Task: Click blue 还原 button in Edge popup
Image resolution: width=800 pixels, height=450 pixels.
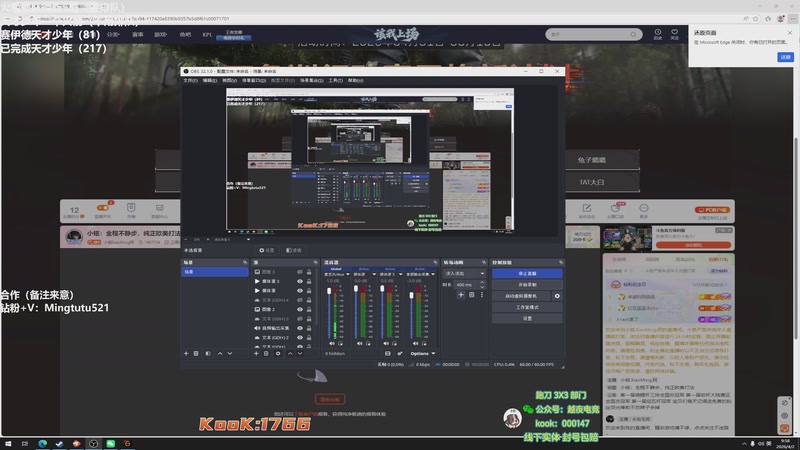Action: click(x=785, y=57)
